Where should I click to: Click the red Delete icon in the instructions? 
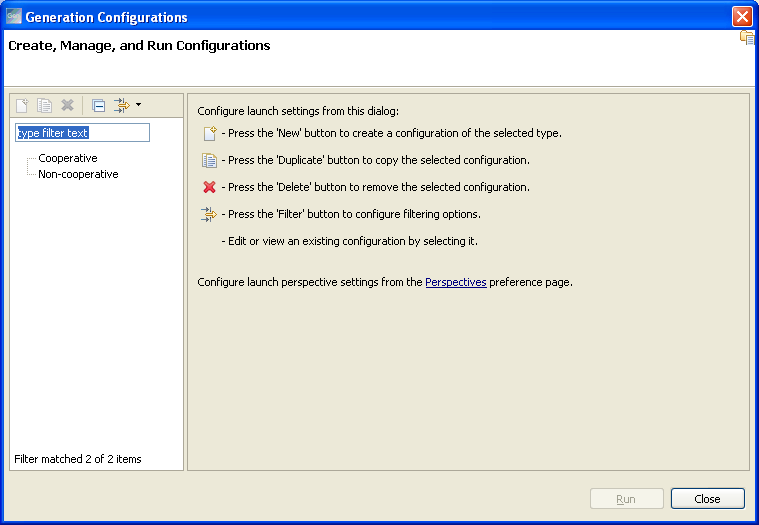point(209,187)
